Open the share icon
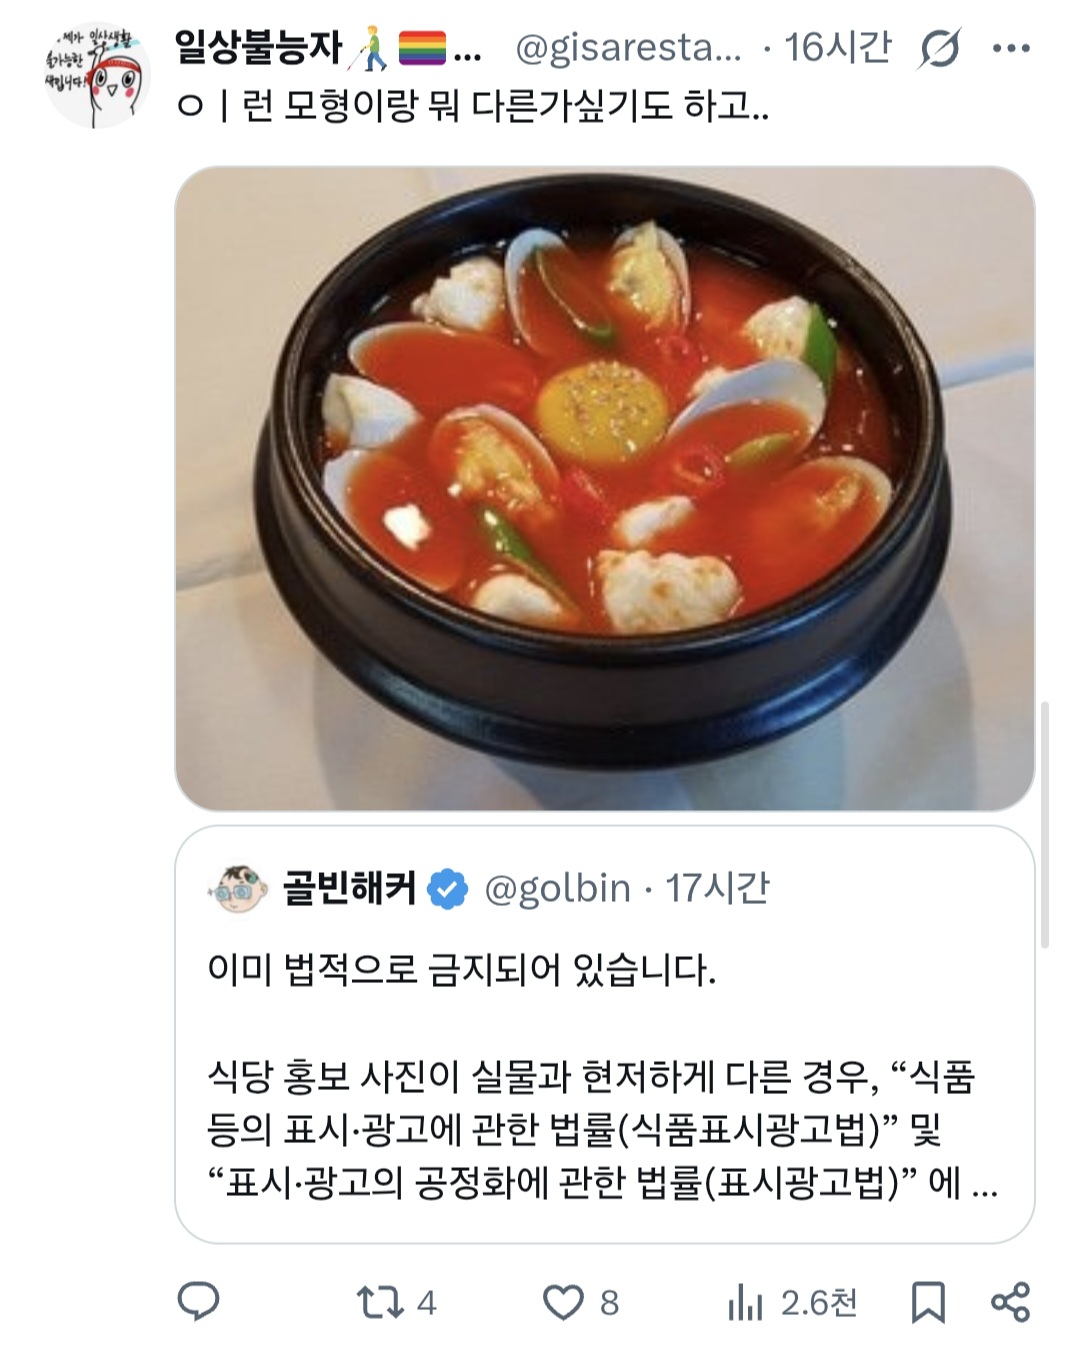The width and height of the screenshot is (1080, 1350). 1010,1301
